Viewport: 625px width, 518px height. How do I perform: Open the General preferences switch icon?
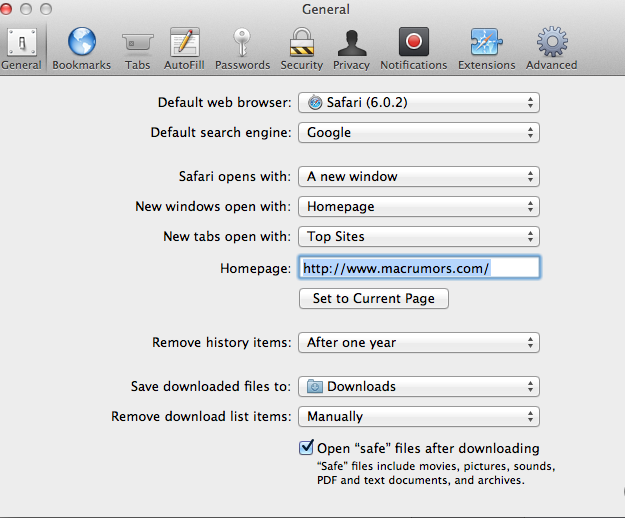point(22,42)
